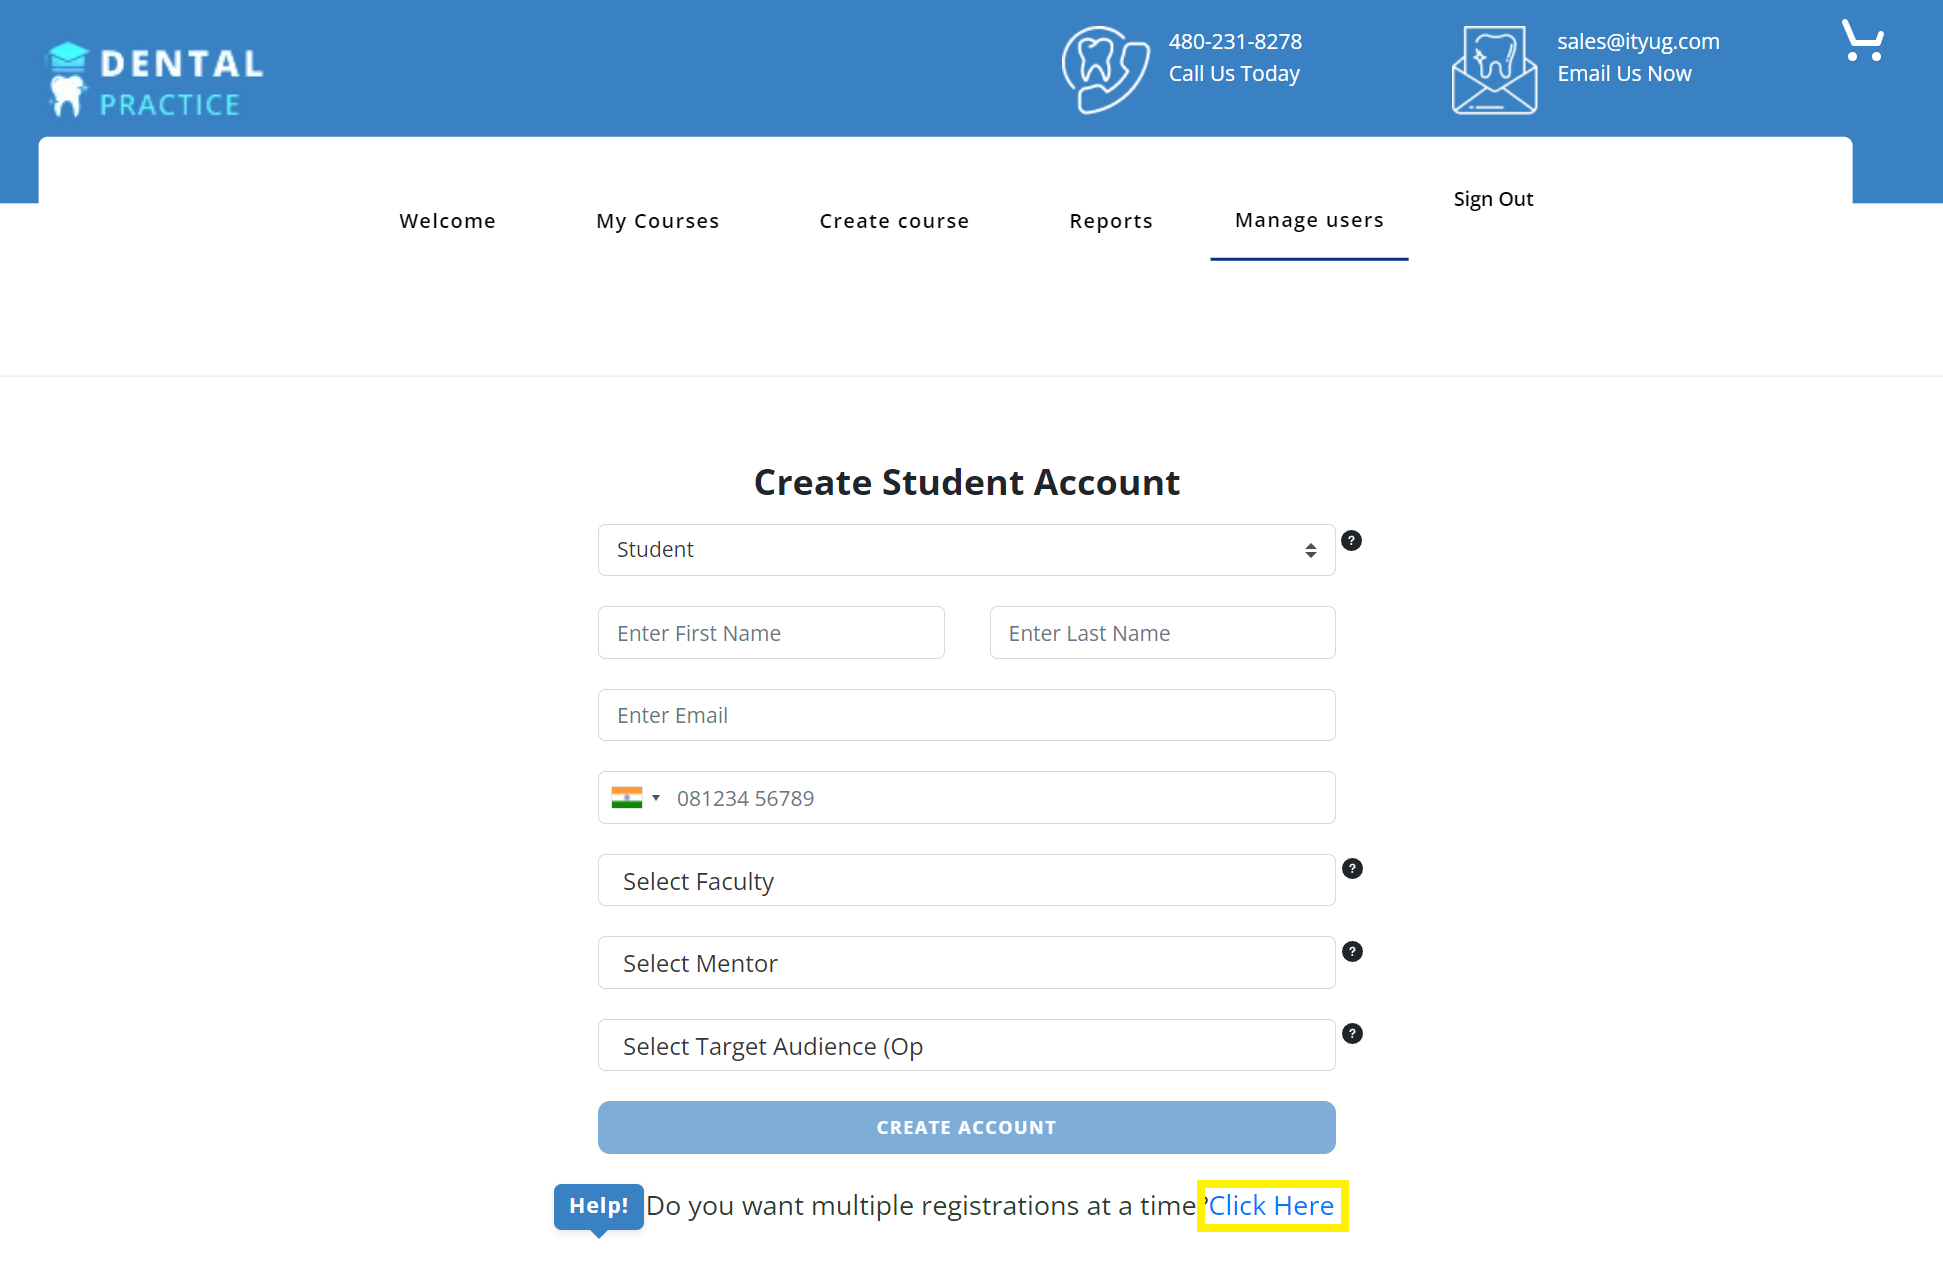Viewport: 1943px width, 1276px height.
Task: Click the tooth phone call icon
Action: coord(1105,68)
